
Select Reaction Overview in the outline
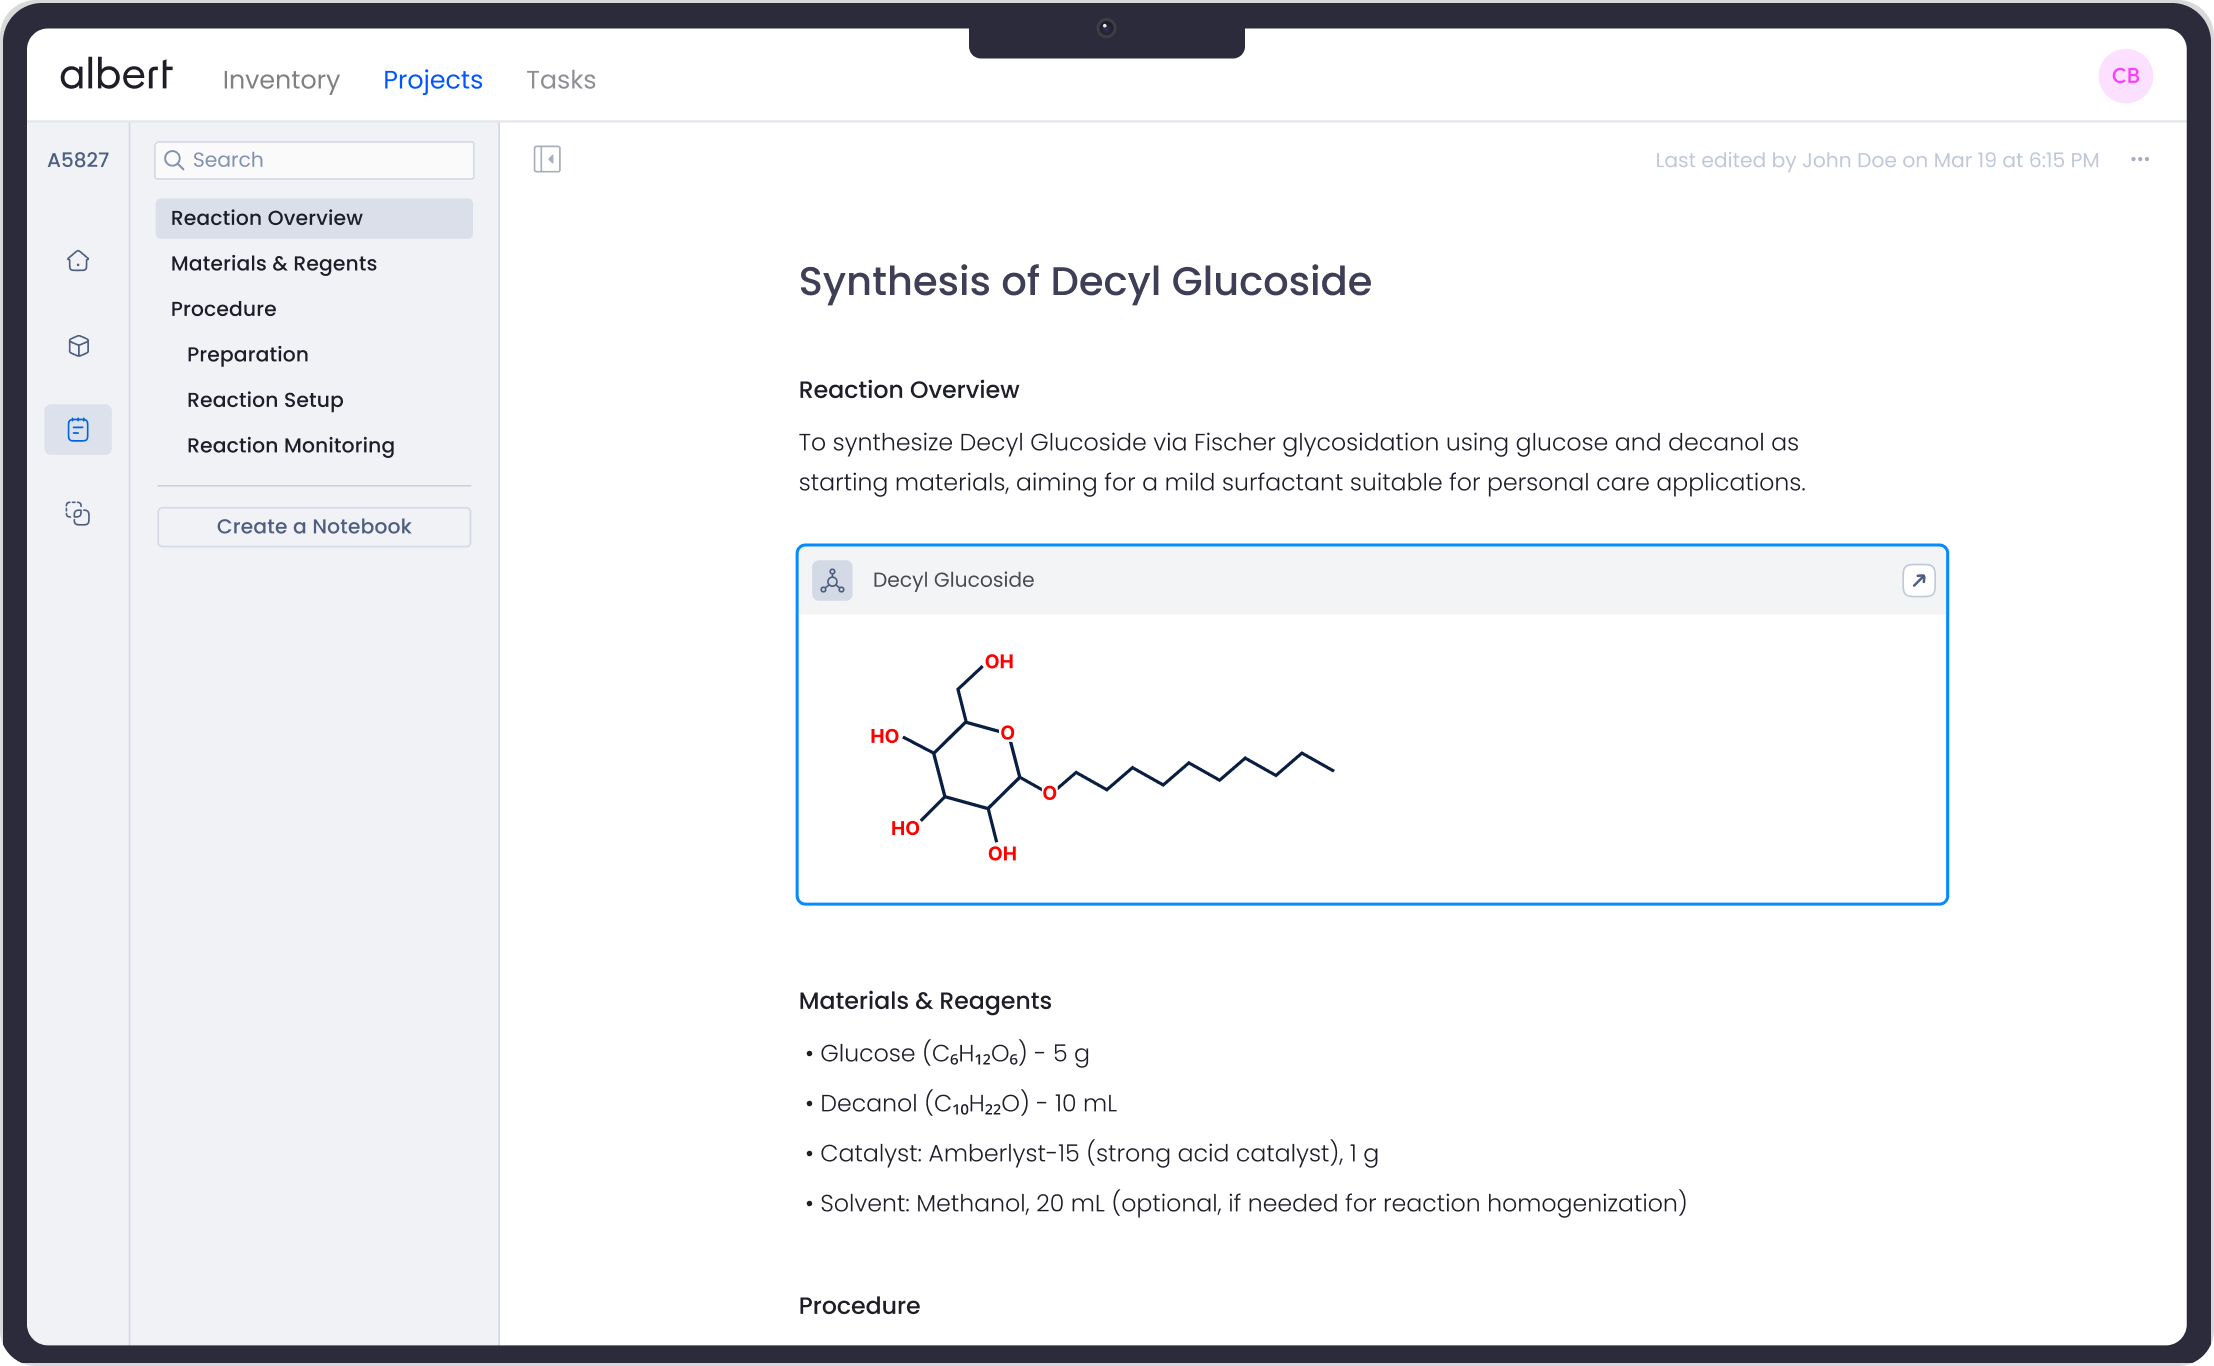coord(267,218)
